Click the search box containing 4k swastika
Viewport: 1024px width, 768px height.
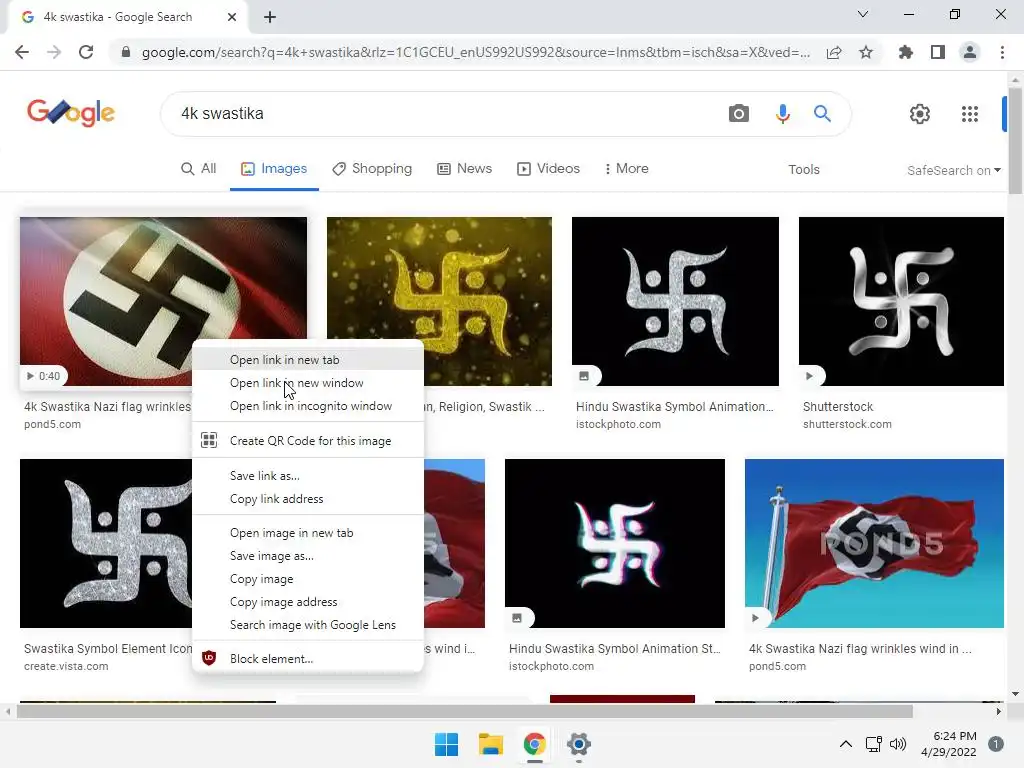tap(444, 114)
